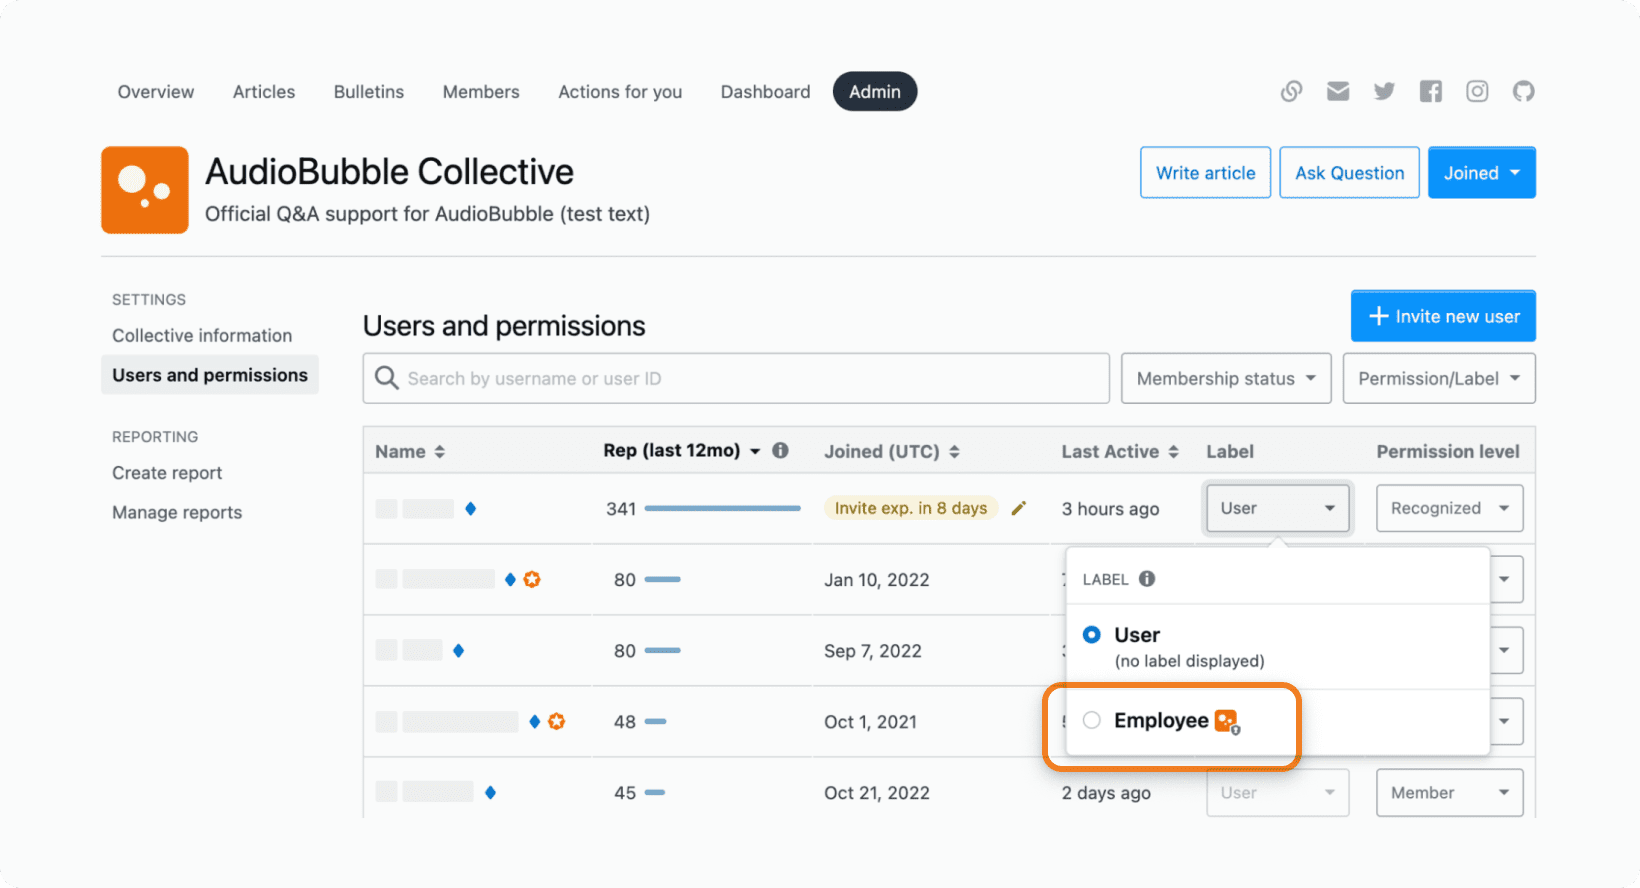The width and height of the screenshot is (1640, 888).
Task: Open the Rep (last 12mo) period dropdown
Action: [755, 452]
